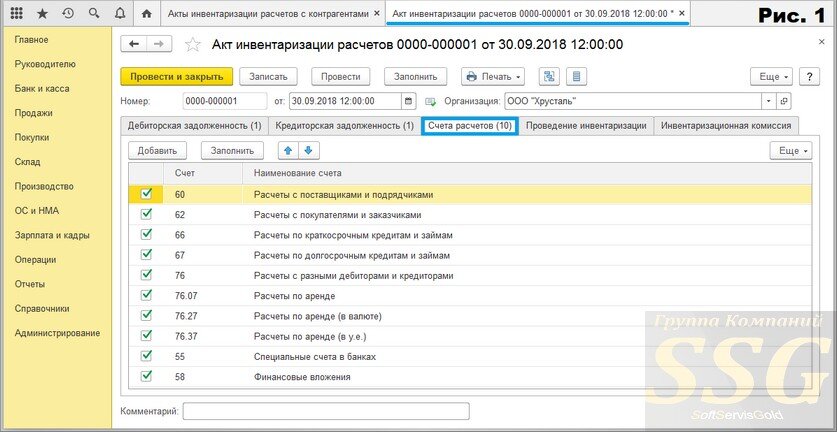Uncheck account 60 checkbox

pos(146,195)
